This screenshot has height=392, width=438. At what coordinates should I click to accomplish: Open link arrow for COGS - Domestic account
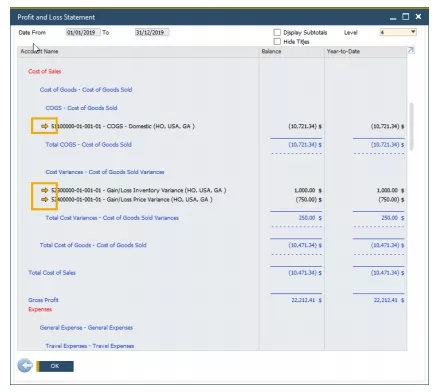[45, 126]
